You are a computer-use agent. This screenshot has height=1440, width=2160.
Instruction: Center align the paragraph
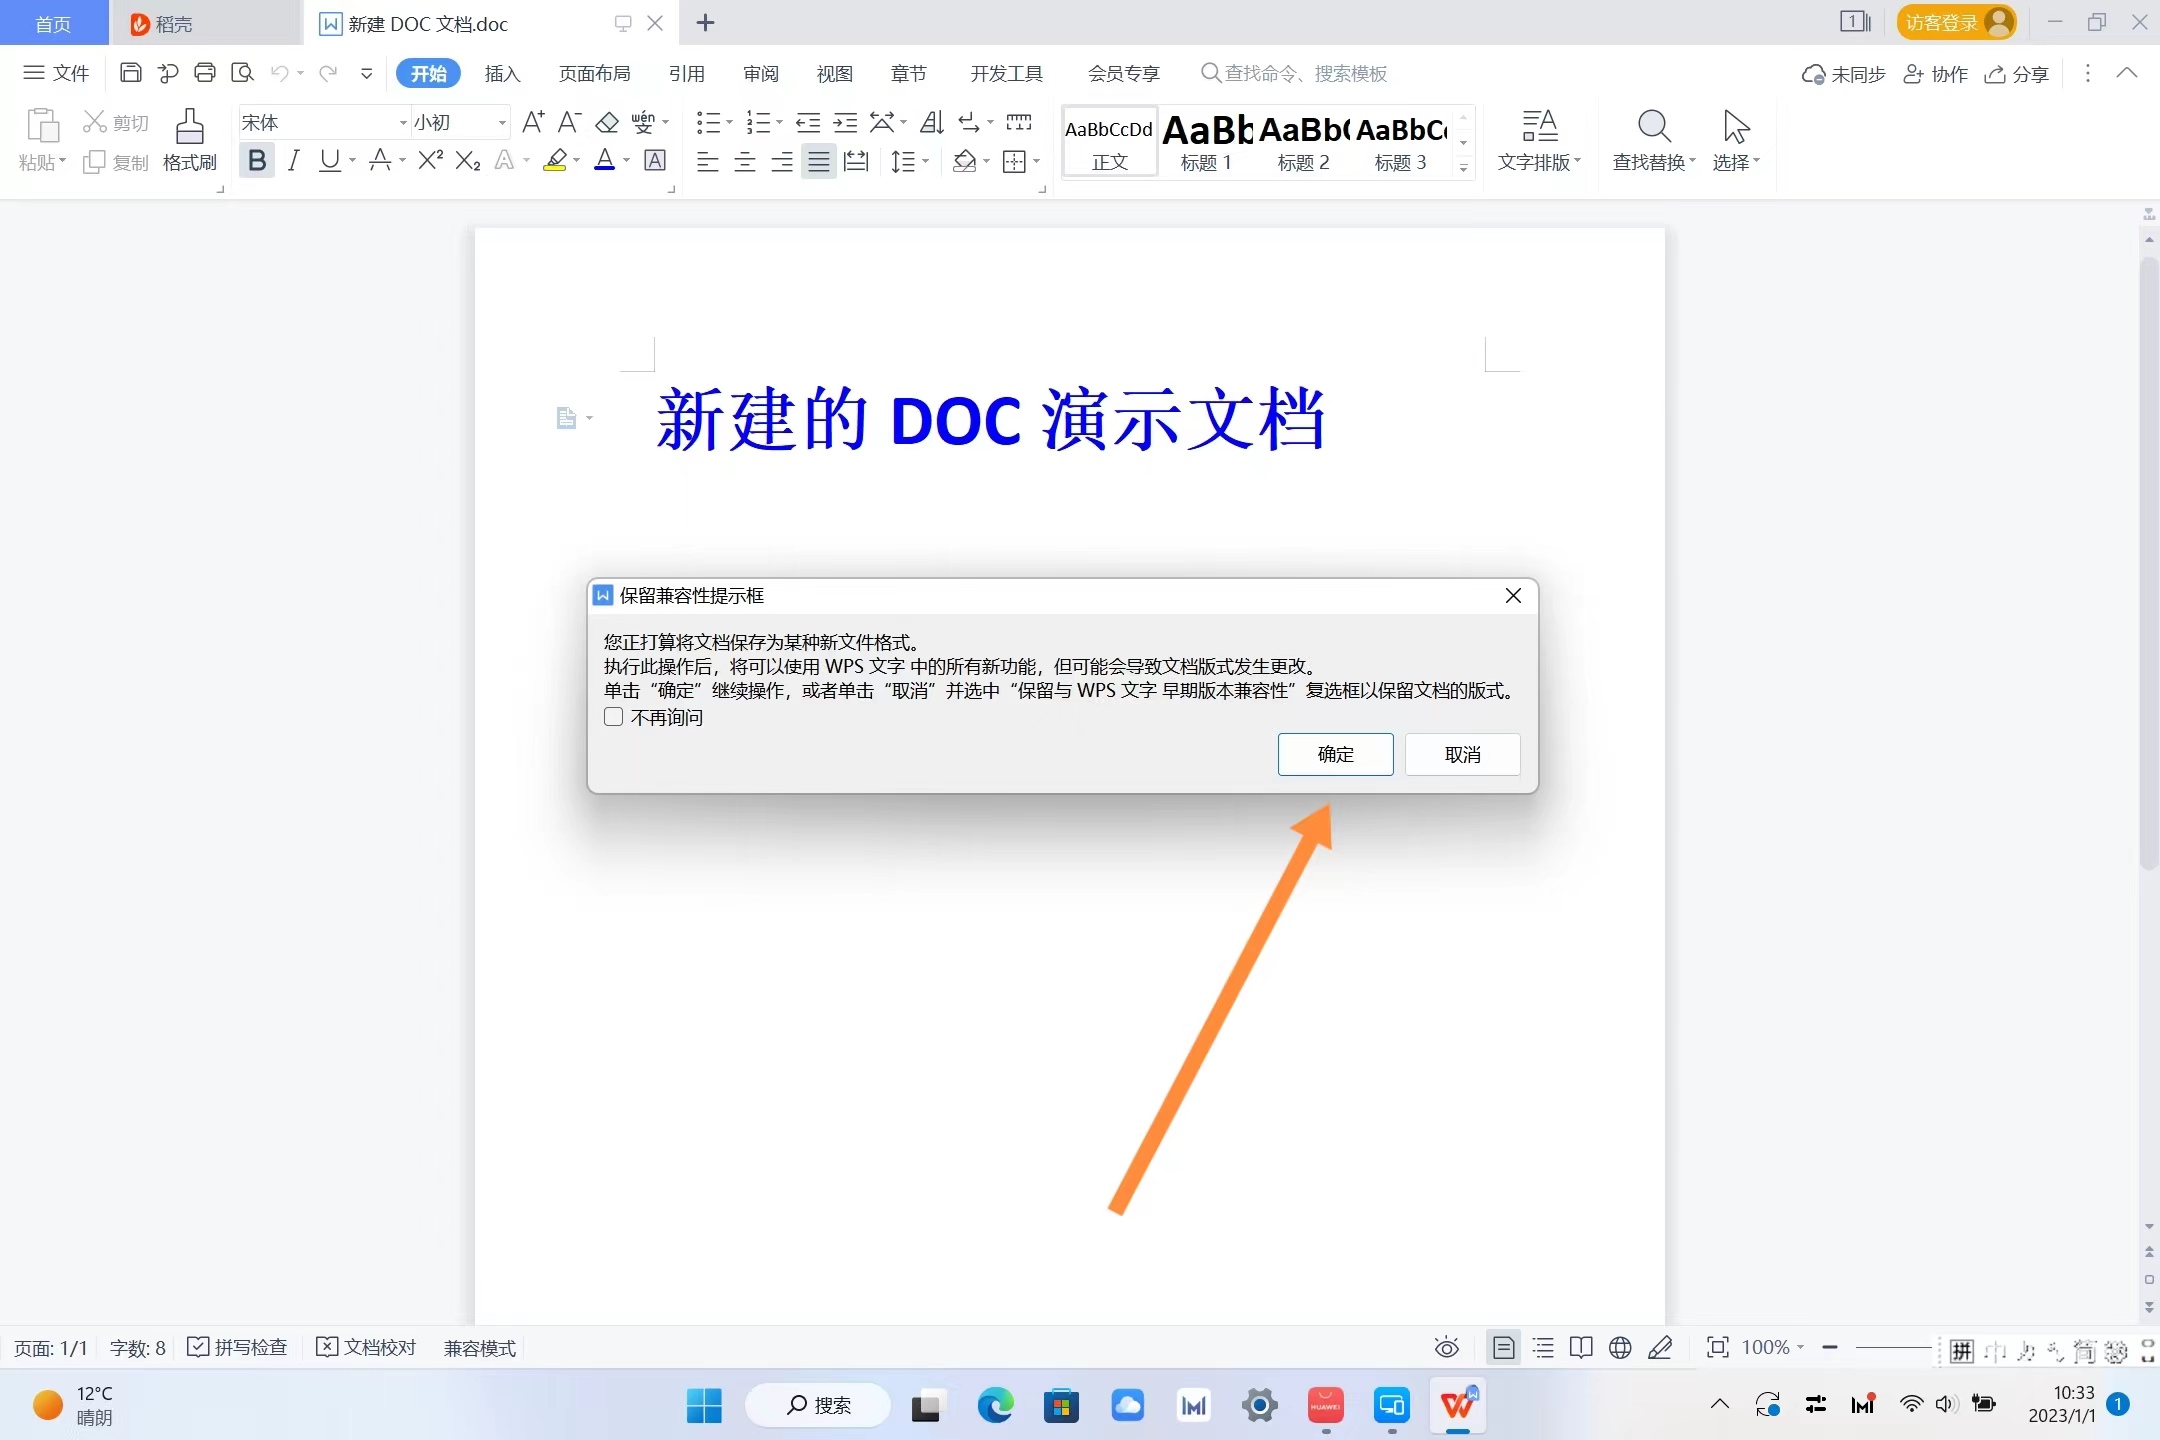click(x=744, y=161)
